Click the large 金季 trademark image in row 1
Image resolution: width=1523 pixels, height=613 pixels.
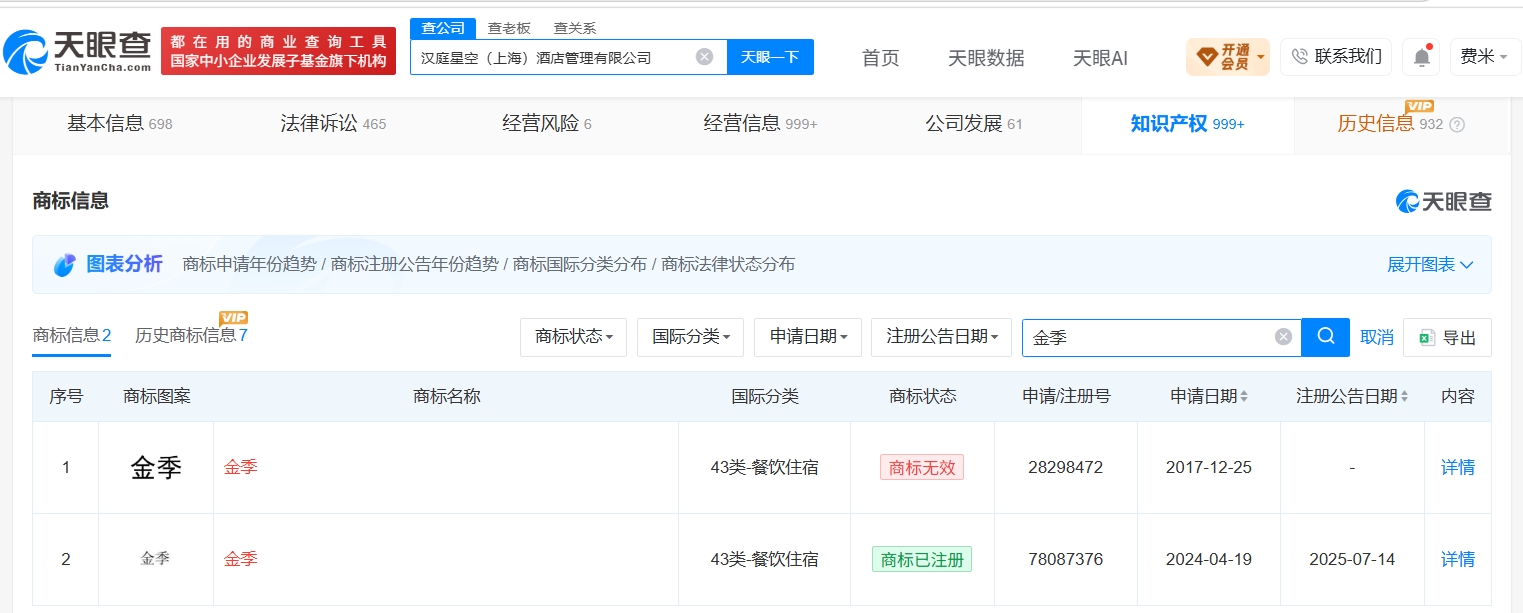coord(156,467)
